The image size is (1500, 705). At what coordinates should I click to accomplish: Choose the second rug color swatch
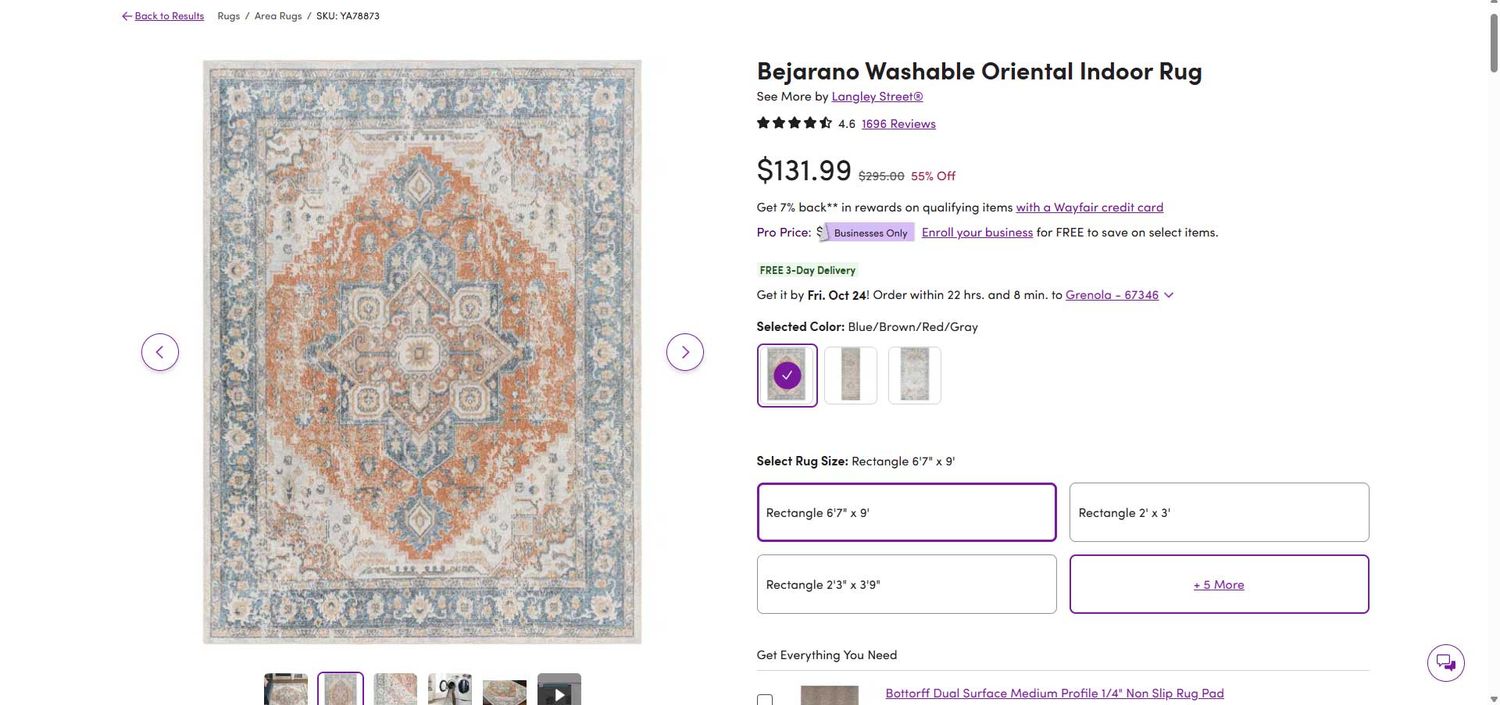[x=851, y=376]
